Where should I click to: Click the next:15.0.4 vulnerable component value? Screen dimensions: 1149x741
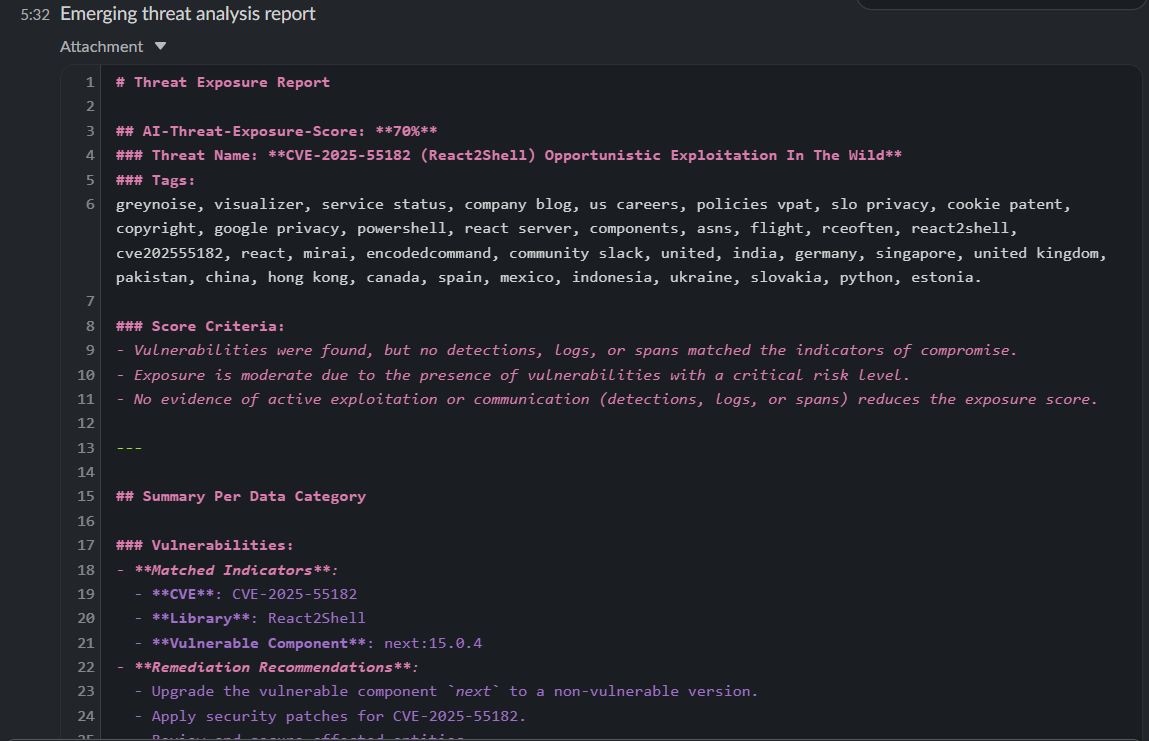point(433,643)
